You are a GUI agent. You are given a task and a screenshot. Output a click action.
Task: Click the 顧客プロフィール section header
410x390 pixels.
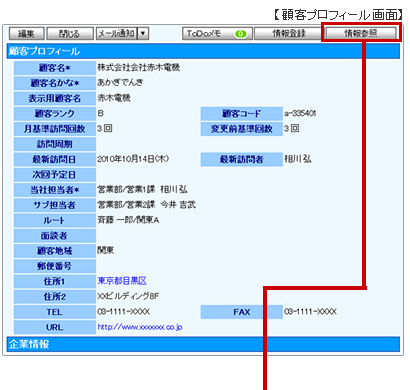(203, 51)
